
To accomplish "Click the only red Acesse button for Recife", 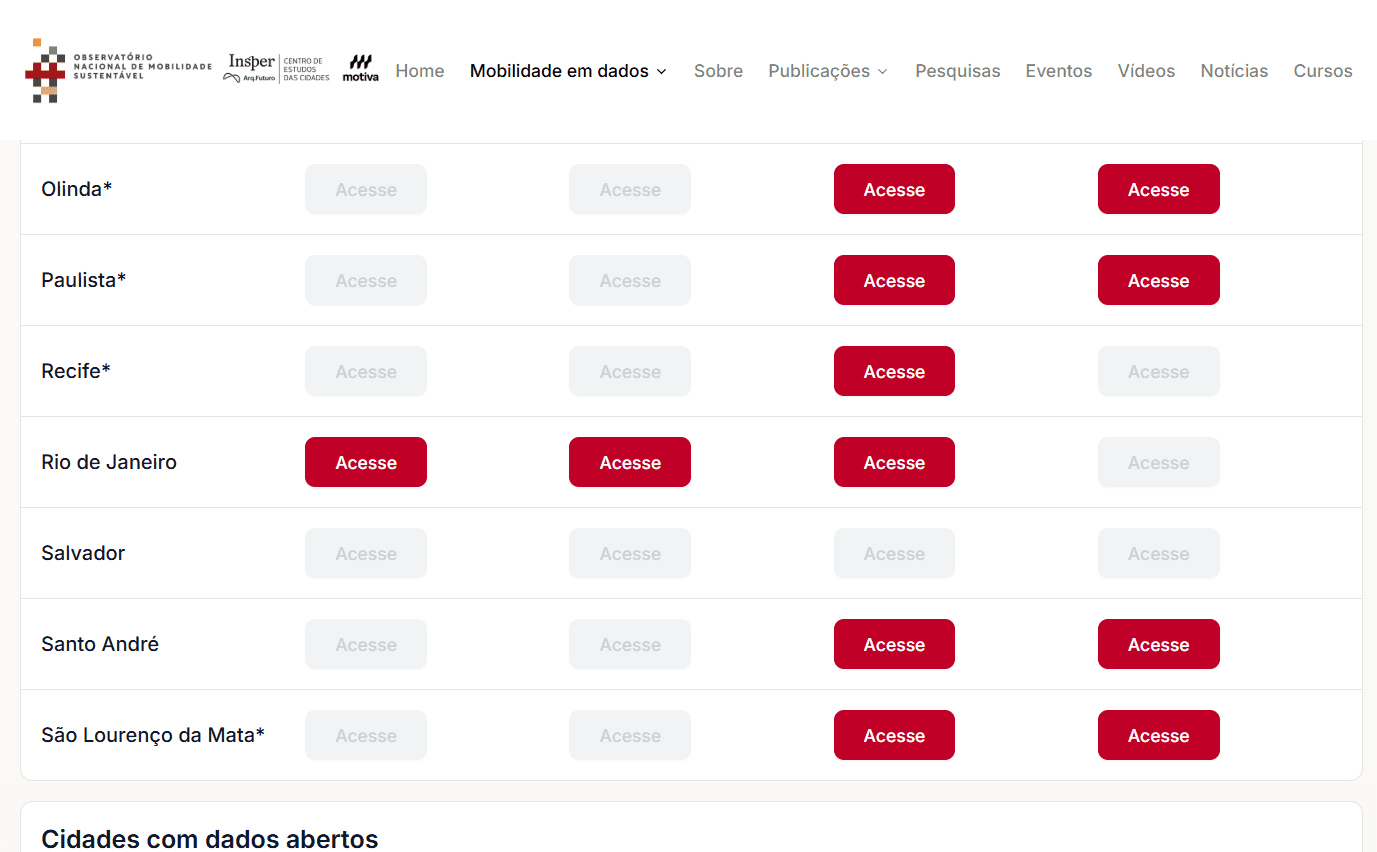I will click(x=894, y=371).
